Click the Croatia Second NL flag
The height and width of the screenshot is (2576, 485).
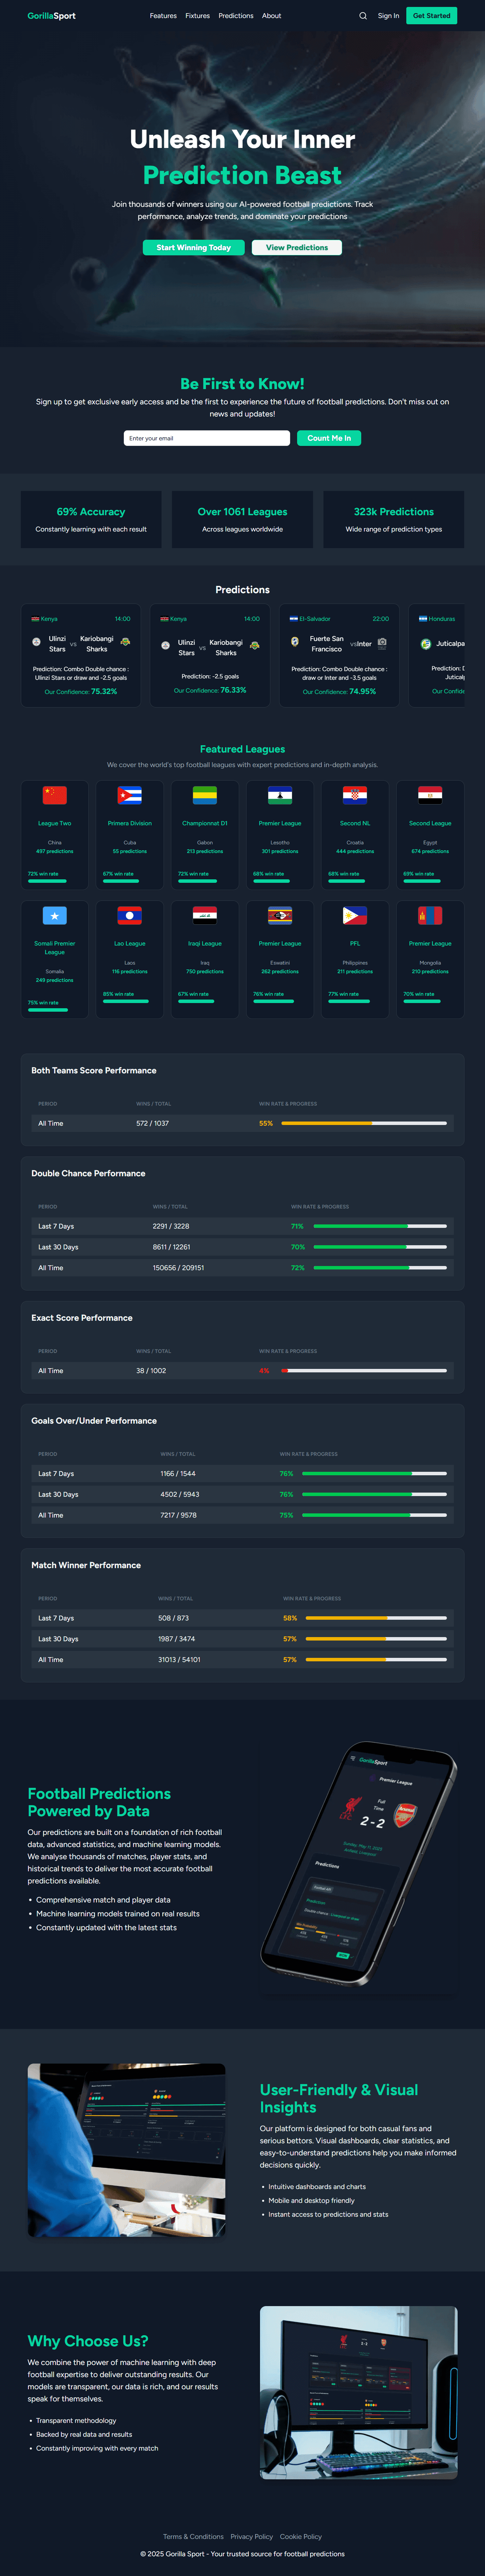(355, 795)
